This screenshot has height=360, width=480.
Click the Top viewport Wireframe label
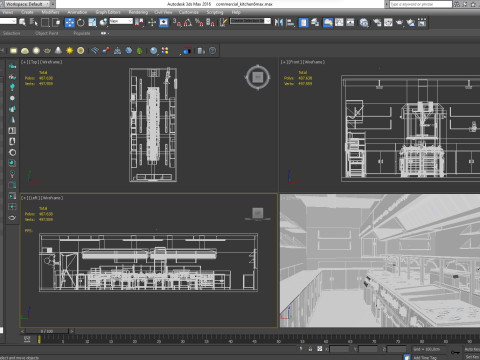point(51,62)
